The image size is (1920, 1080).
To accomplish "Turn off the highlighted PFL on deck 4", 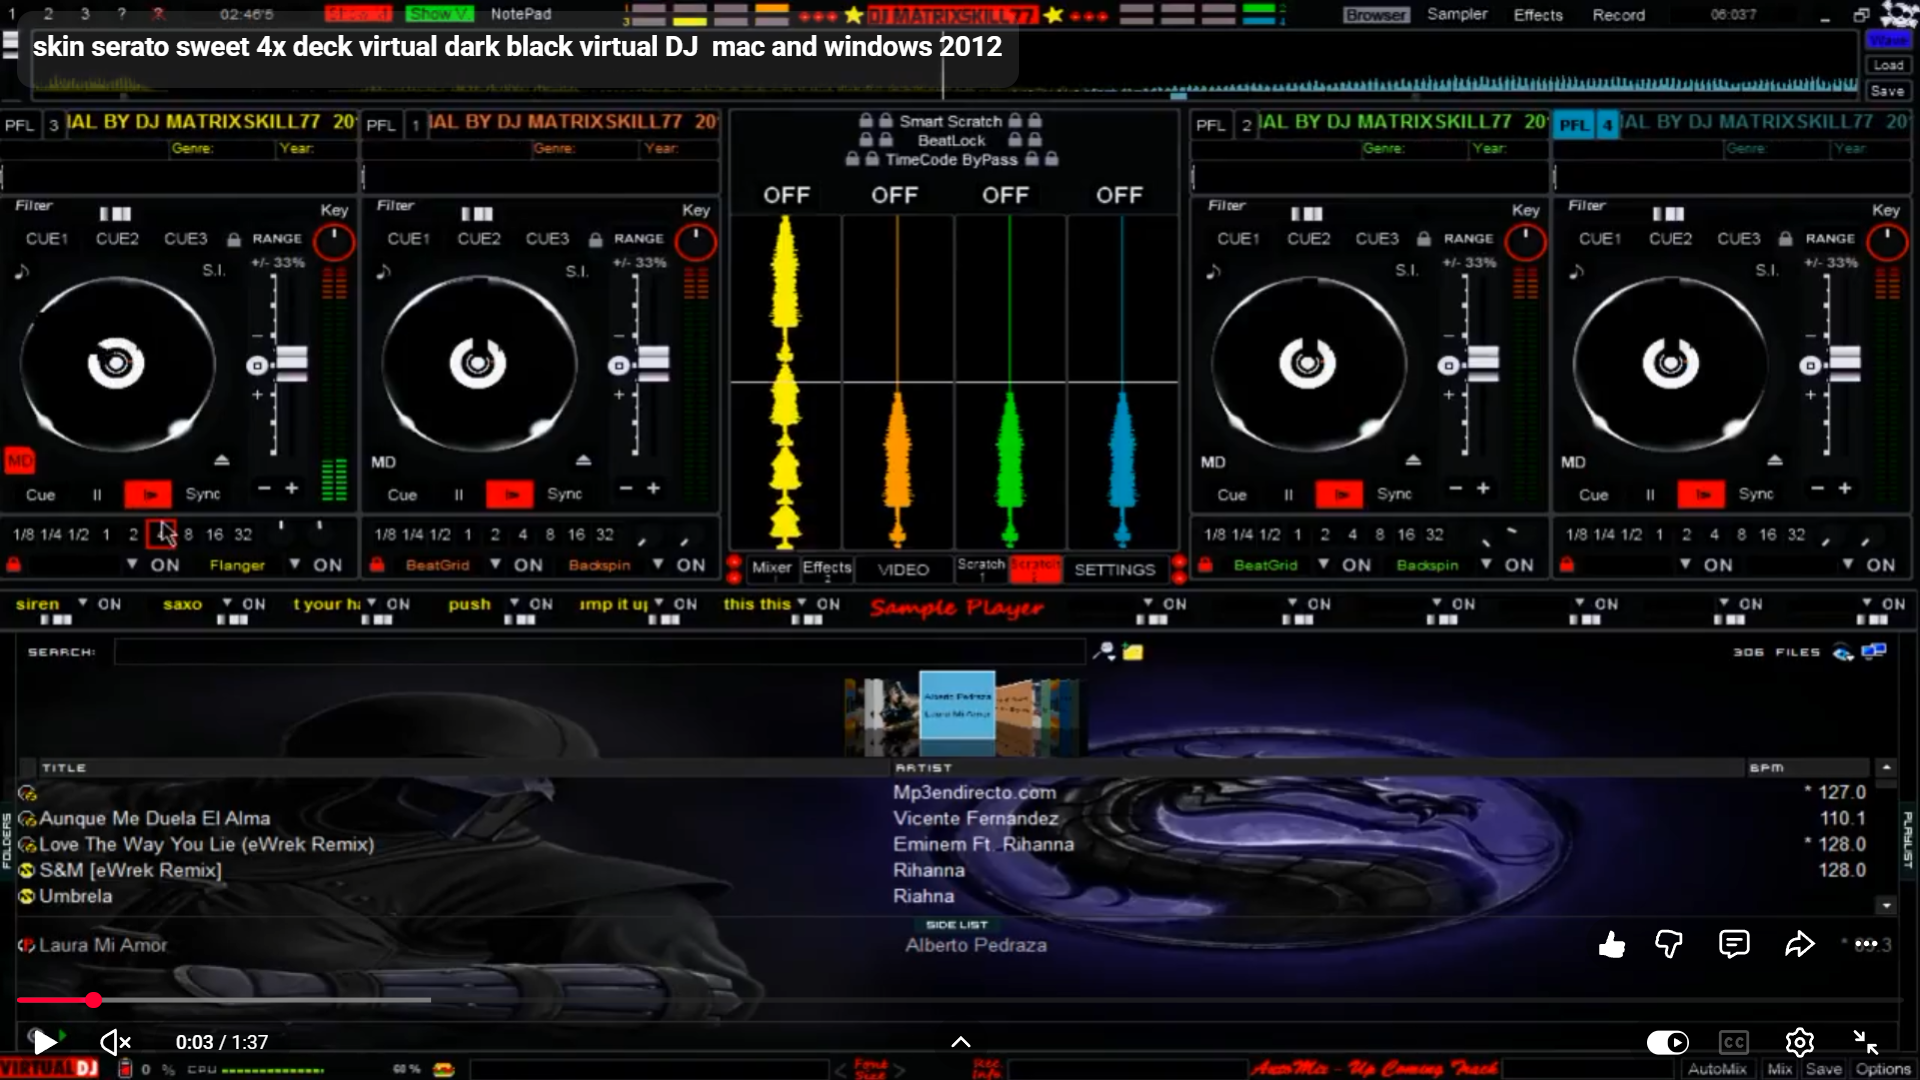I will coord(1573,125).
